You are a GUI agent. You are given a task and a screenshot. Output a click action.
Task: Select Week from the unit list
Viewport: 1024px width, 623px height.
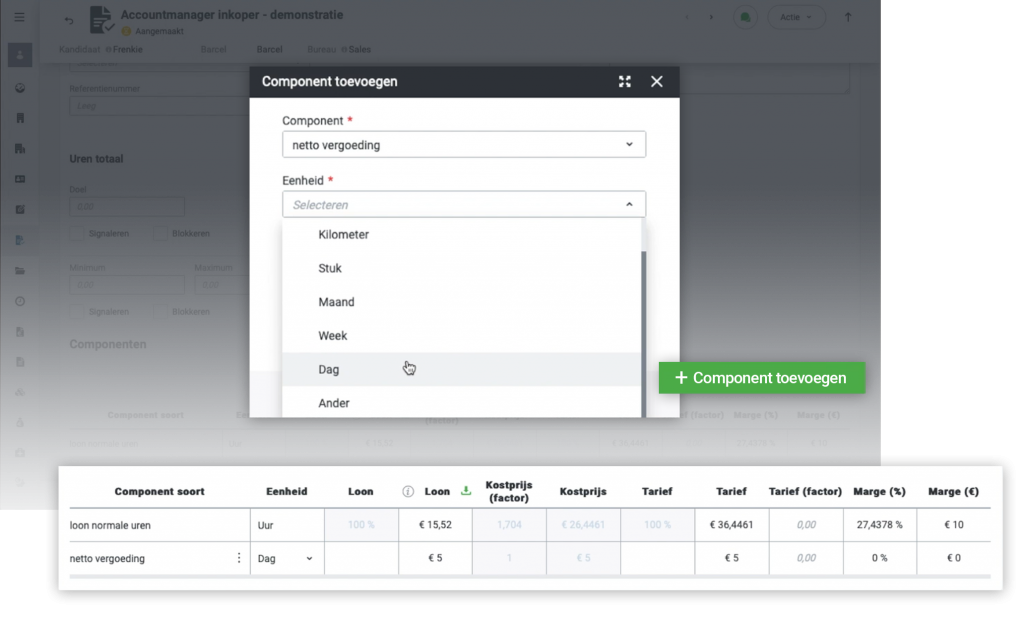(461, 336)
